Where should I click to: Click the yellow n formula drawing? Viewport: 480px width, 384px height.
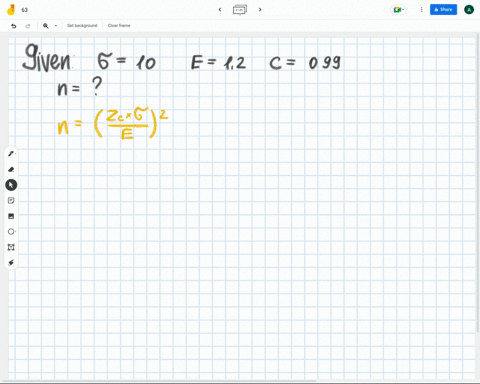pos(113,124)
